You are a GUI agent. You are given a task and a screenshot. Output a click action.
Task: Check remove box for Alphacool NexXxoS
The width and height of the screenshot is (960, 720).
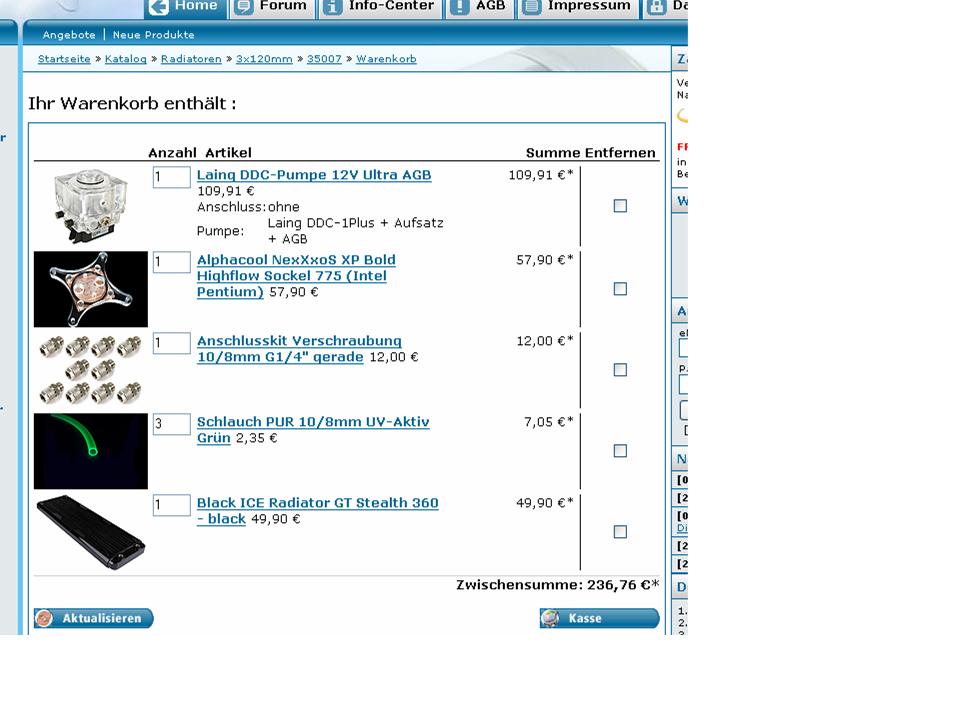[620, 288]
